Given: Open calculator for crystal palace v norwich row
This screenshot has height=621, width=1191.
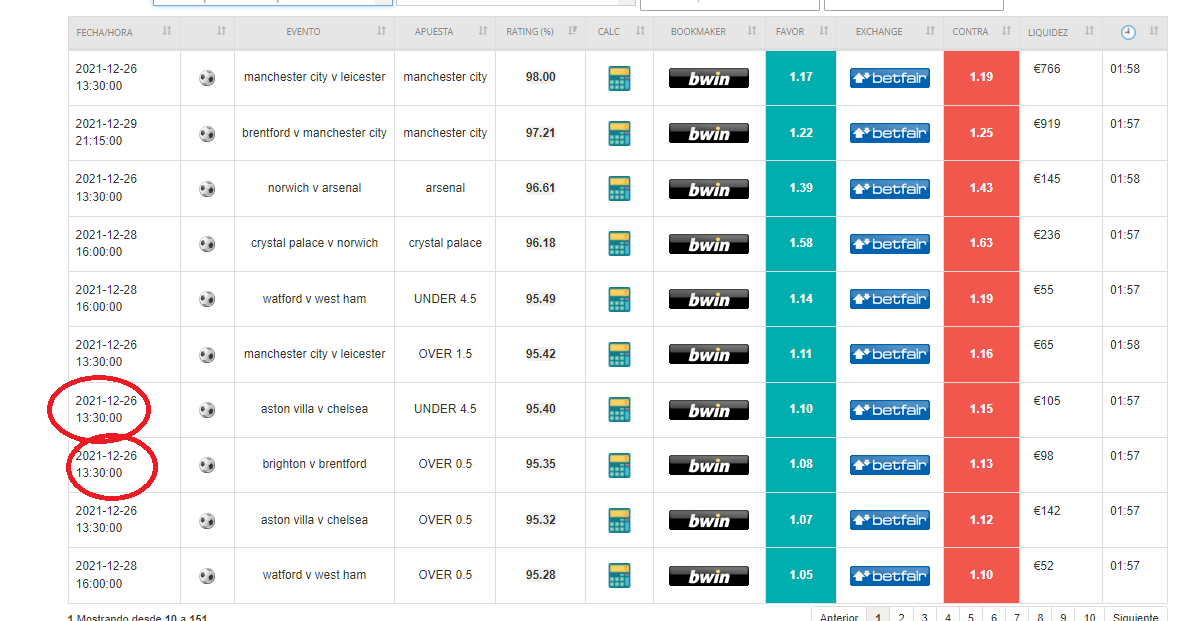Looking at the screenshot, I should point(619,244).
